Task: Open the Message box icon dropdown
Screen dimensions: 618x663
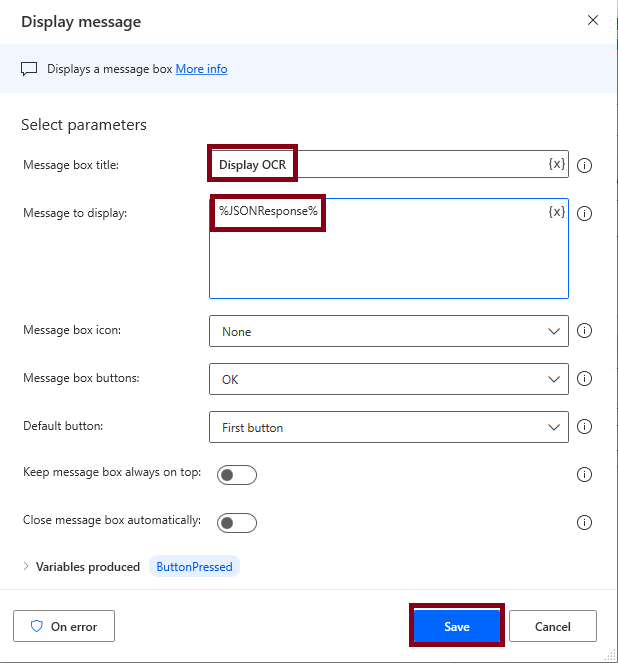Action: click(388, 331)
